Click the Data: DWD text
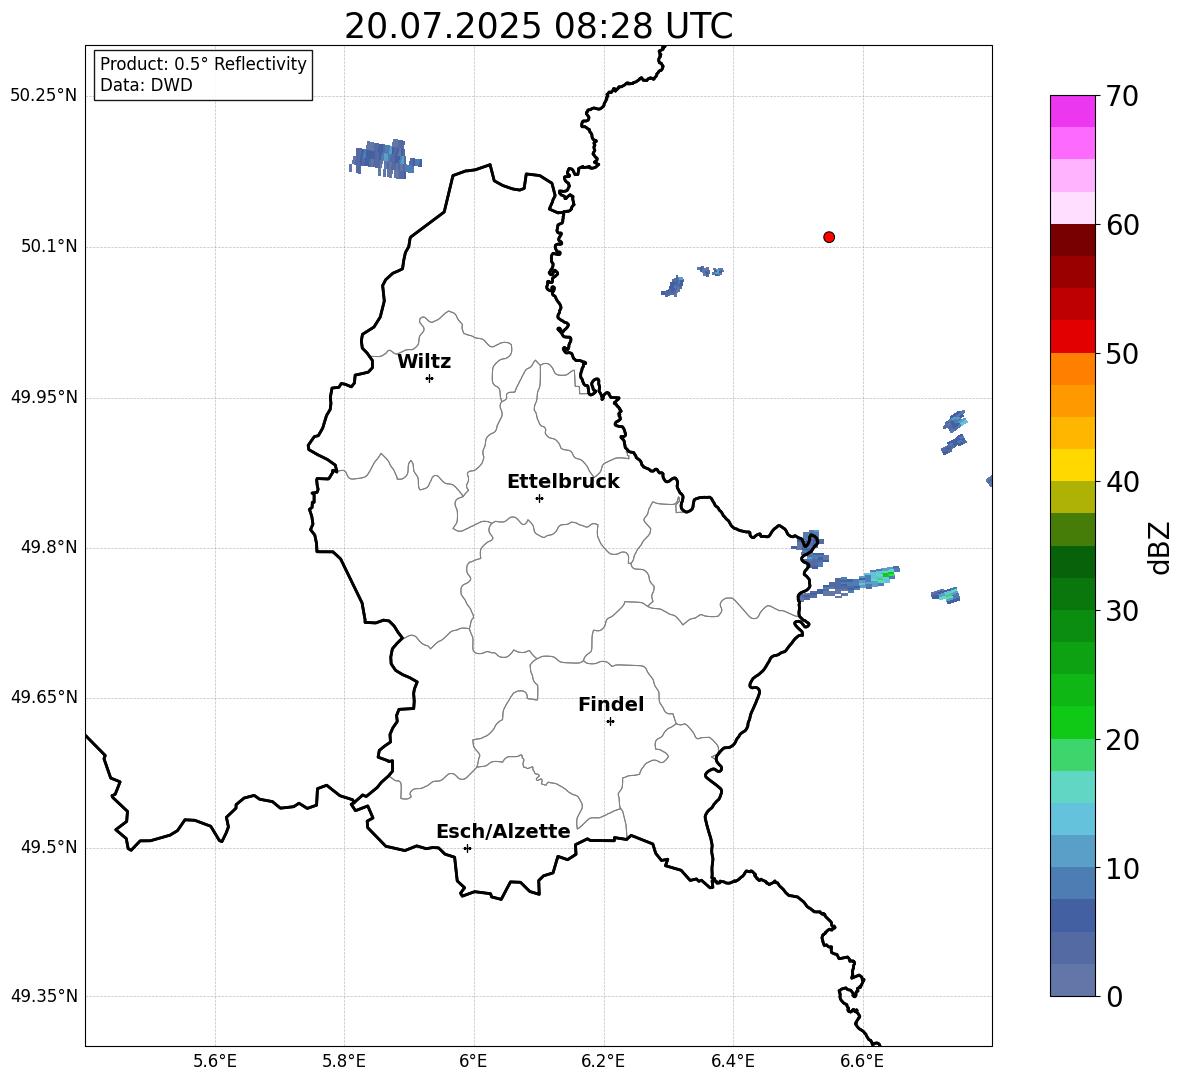The height and width of the screenshot is (1081, 1184). pyautogui.click(x=146, y=85)
